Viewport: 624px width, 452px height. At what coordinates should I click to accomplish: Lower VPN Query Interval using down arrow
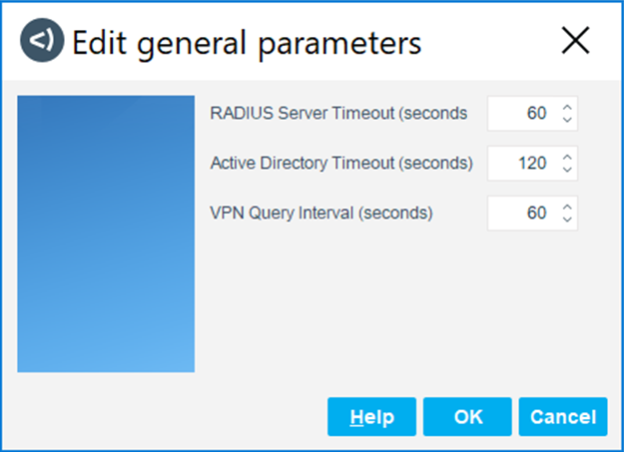click(x=567, y=220)
